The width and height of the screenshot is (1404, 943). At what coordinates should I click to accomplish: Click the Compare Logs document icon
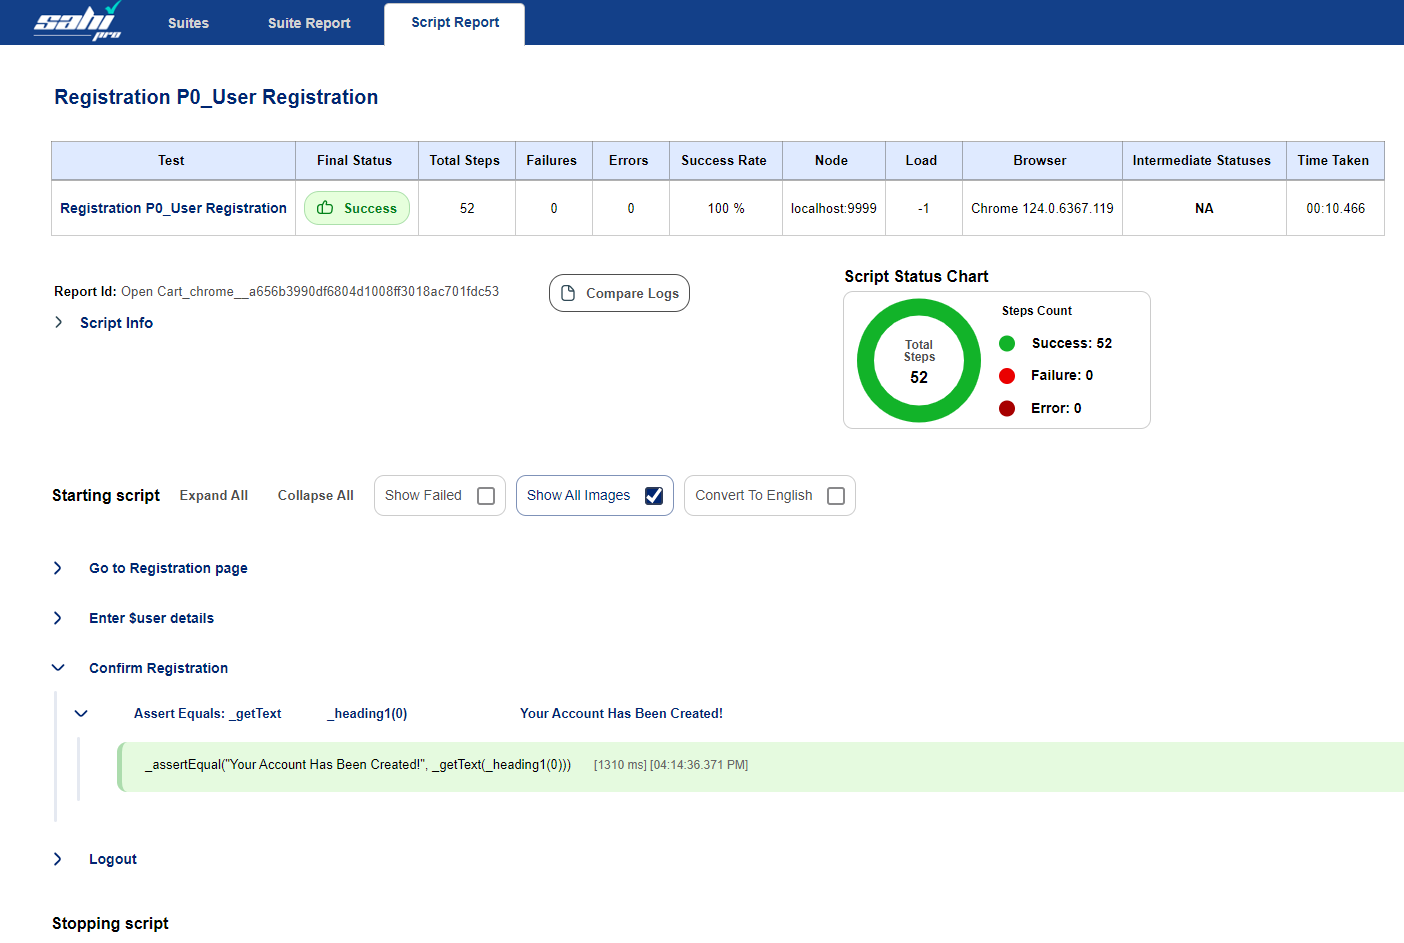pyautogui.click(x=568, y=293)
